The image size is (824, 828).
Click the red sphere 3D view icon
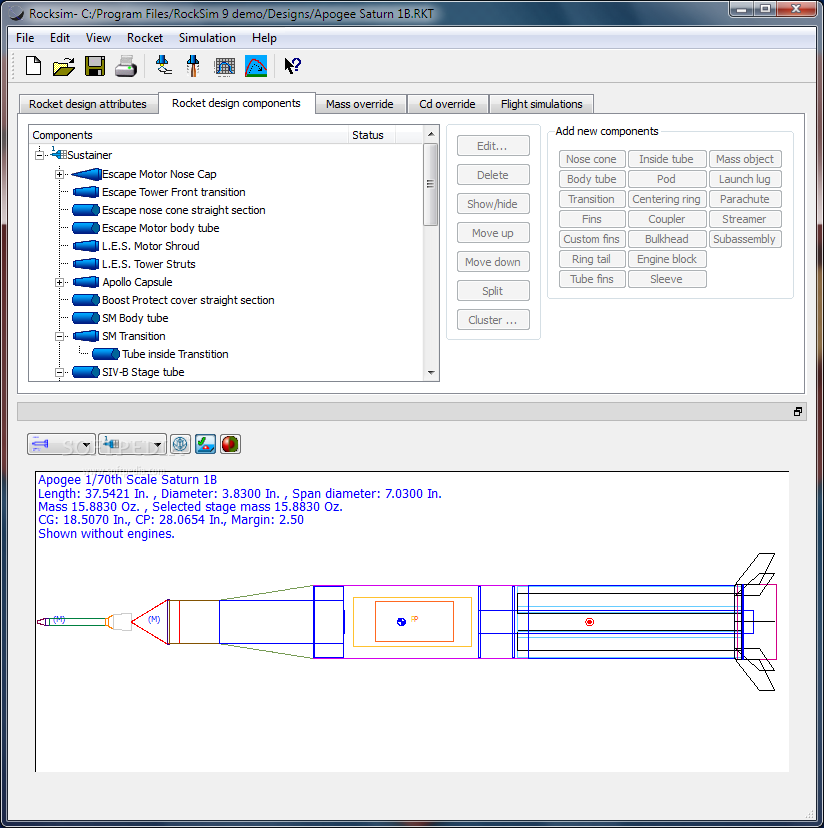pos(230,444)
